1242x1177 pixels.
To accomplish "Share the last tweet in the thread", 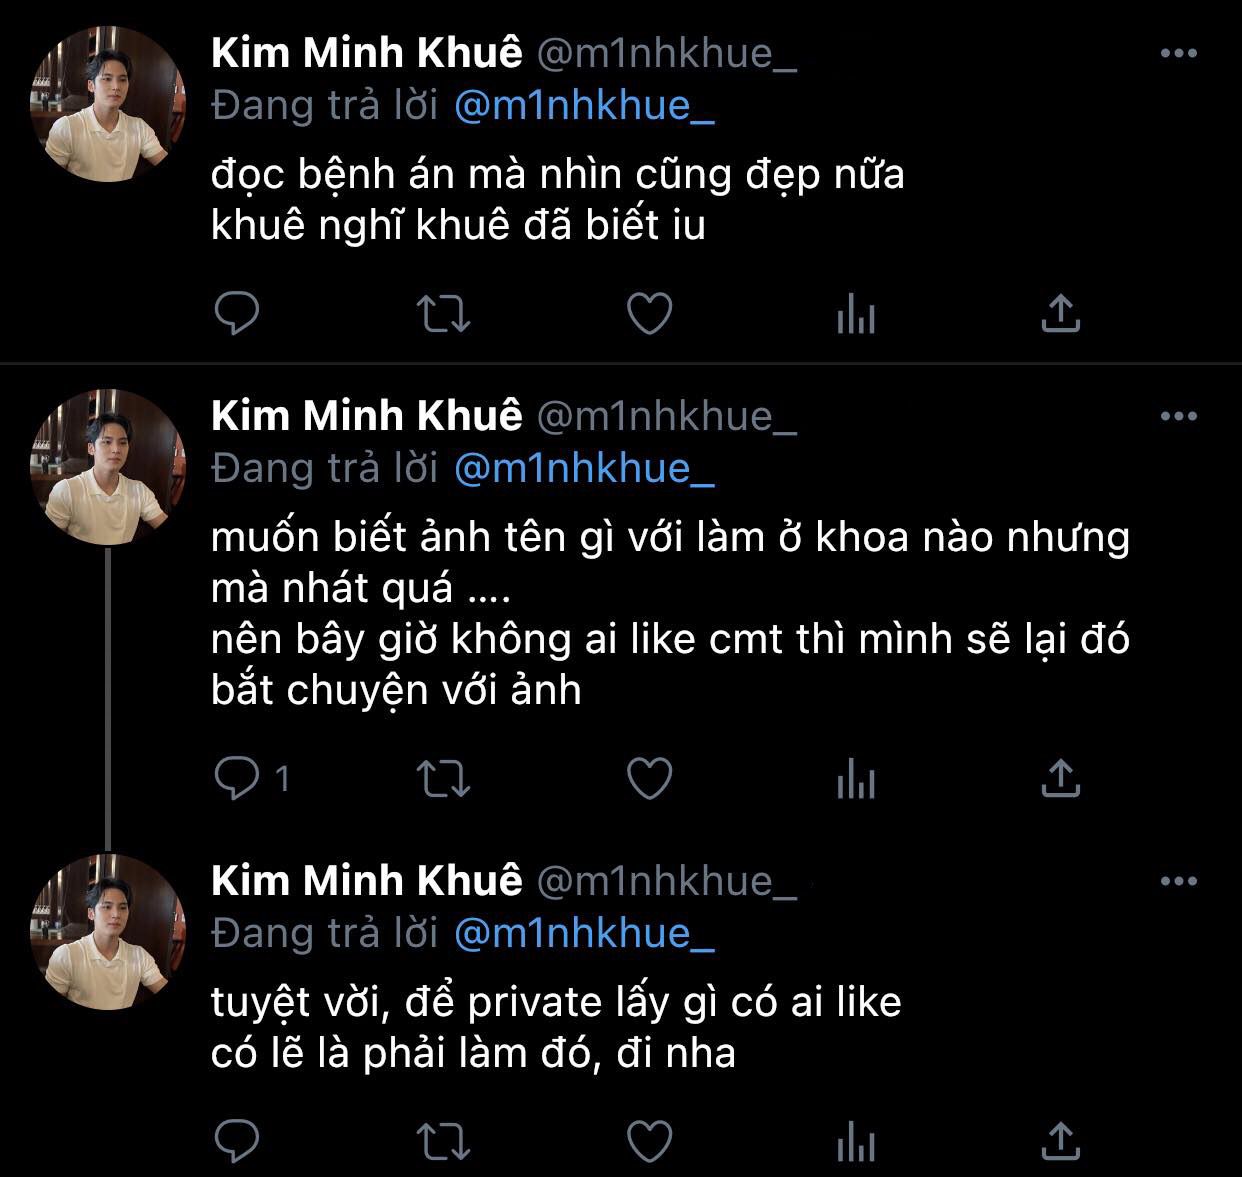I will point(1060,1140).
